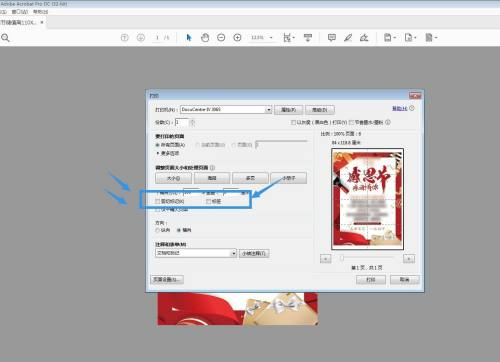Select the Size page scaling button
500x362 pixels.
173,178
